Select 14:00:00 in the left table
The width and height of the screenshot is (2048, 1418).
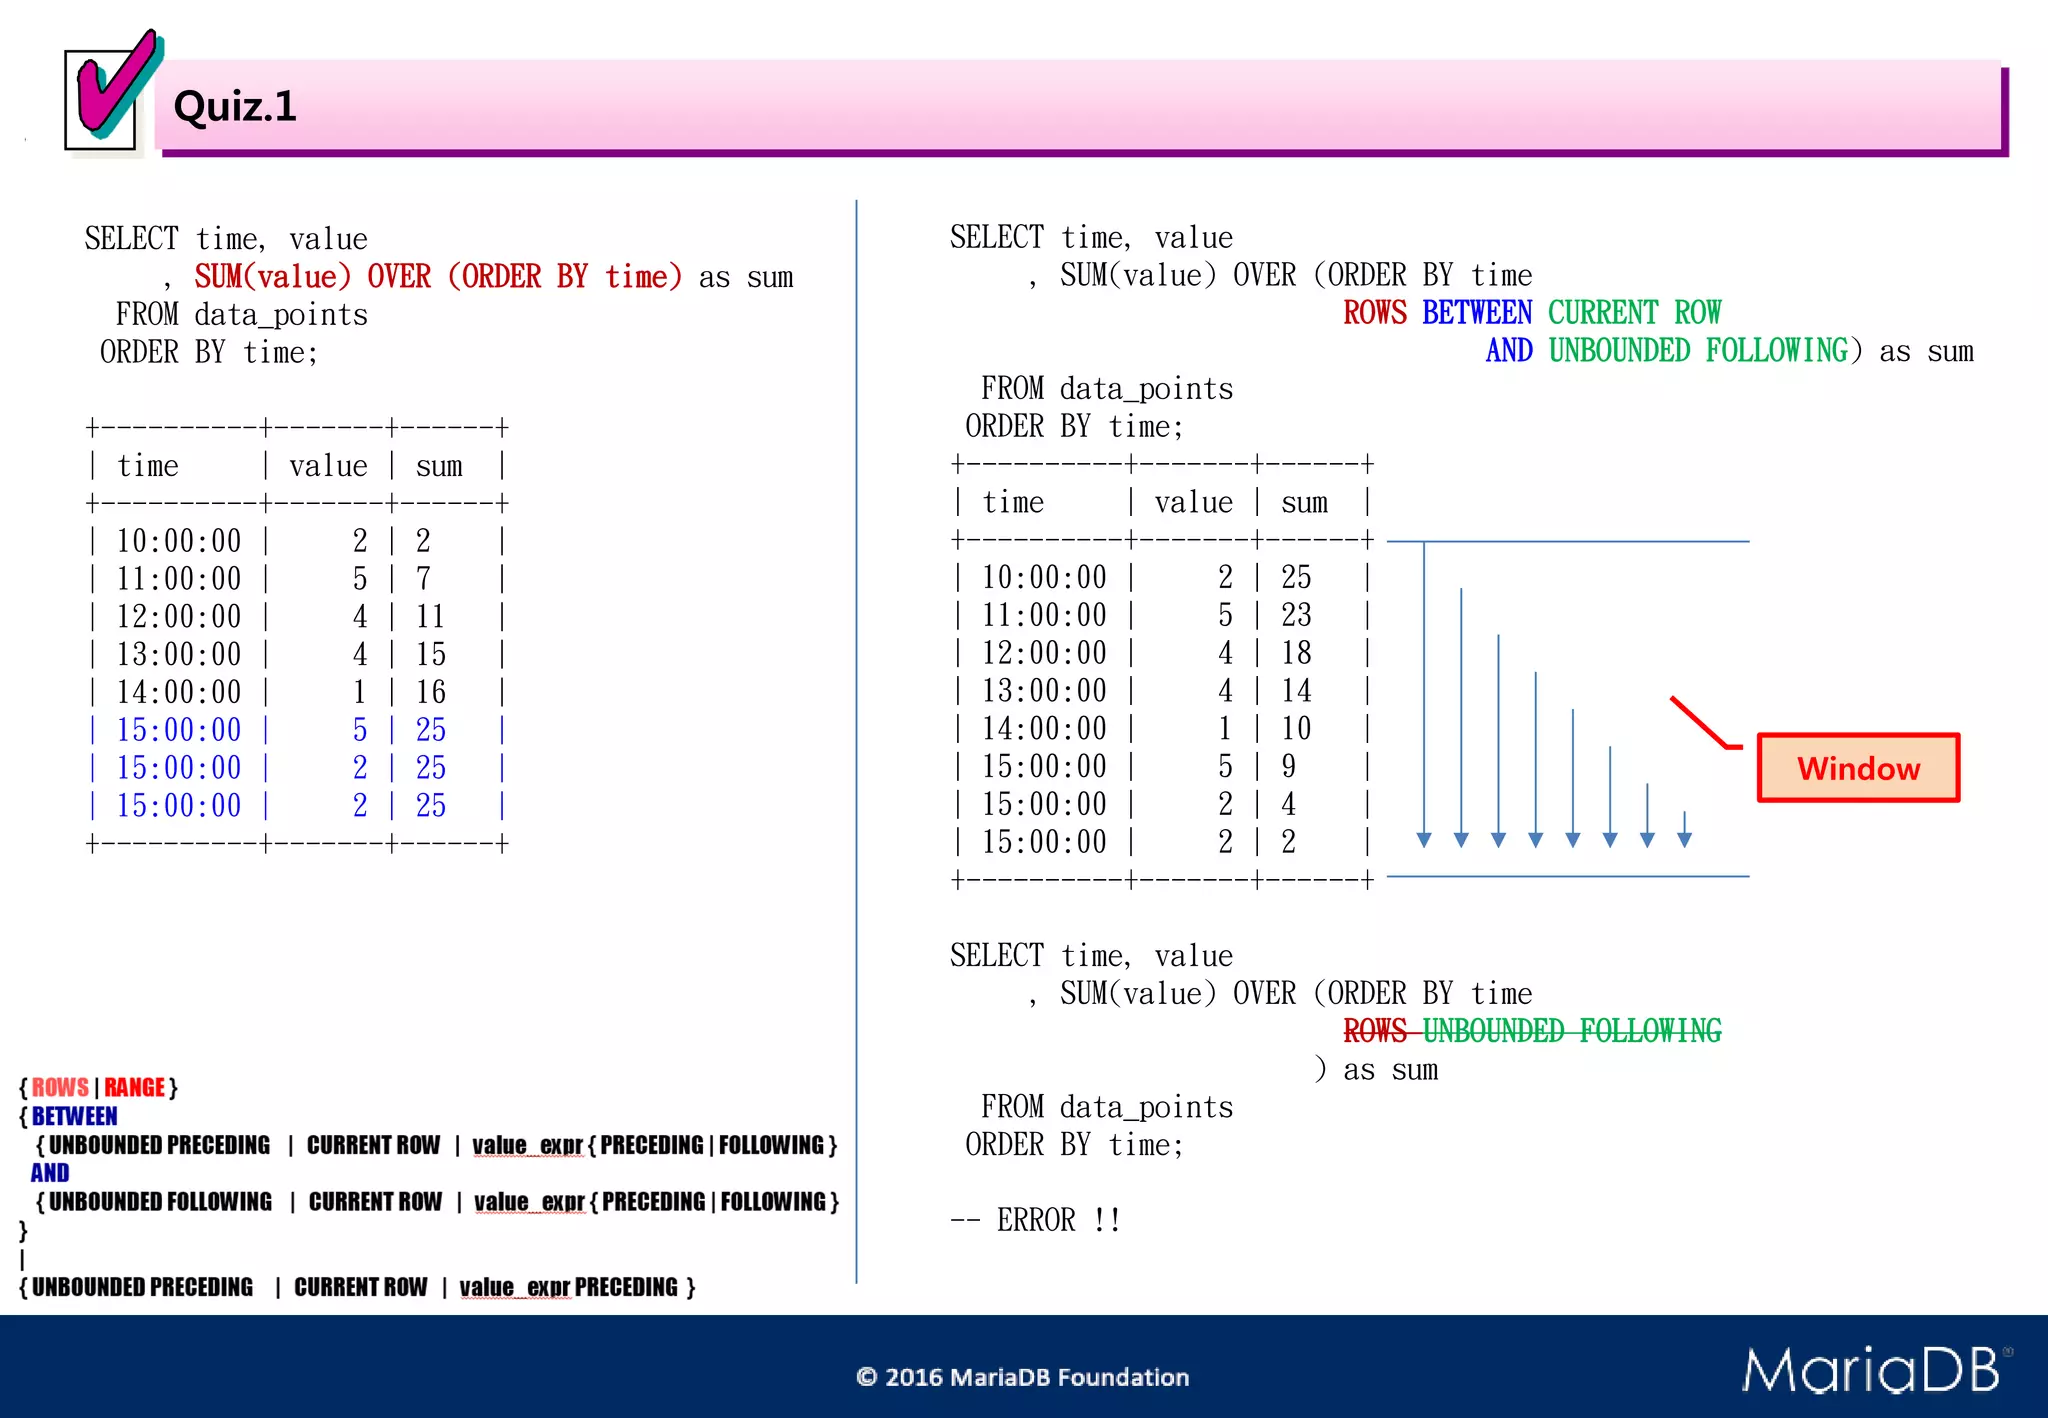(179, 692)
